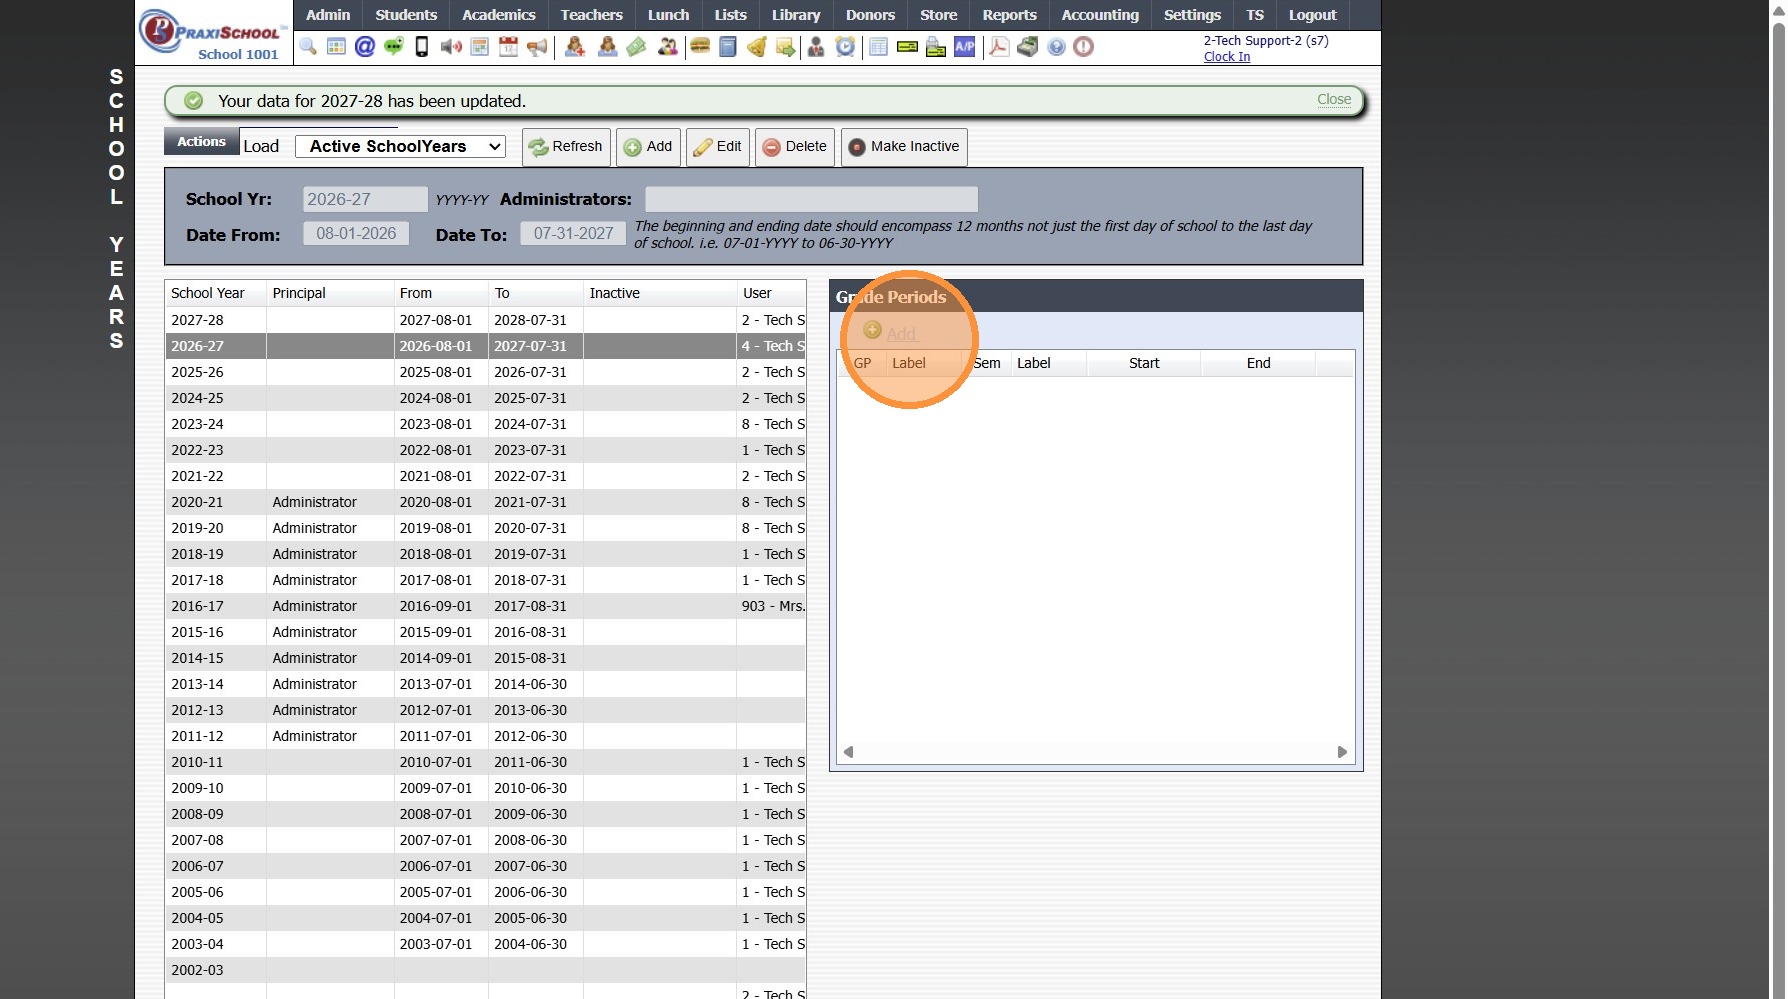Click the hamburger lunch icon
The width and height of the screenshot is (1788, 999).
click(700, 47)
